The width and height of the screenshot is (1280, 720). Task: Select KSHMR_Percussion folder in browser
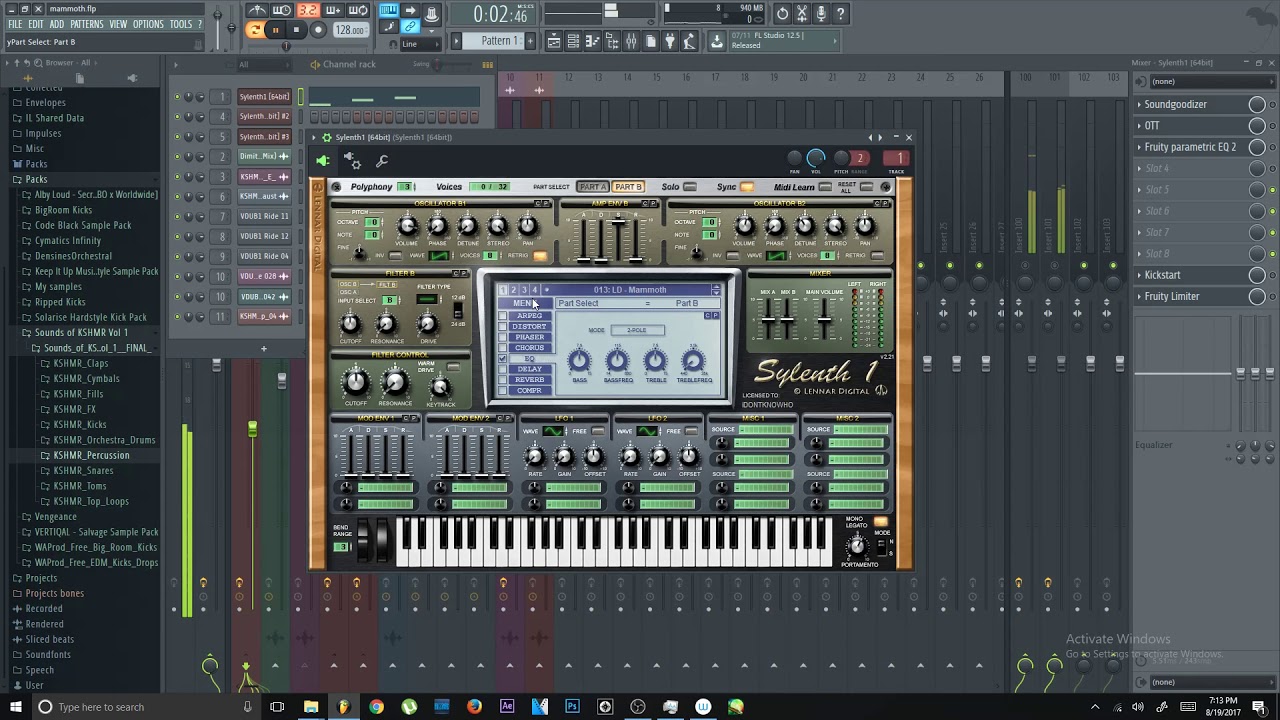coord(91,455)
